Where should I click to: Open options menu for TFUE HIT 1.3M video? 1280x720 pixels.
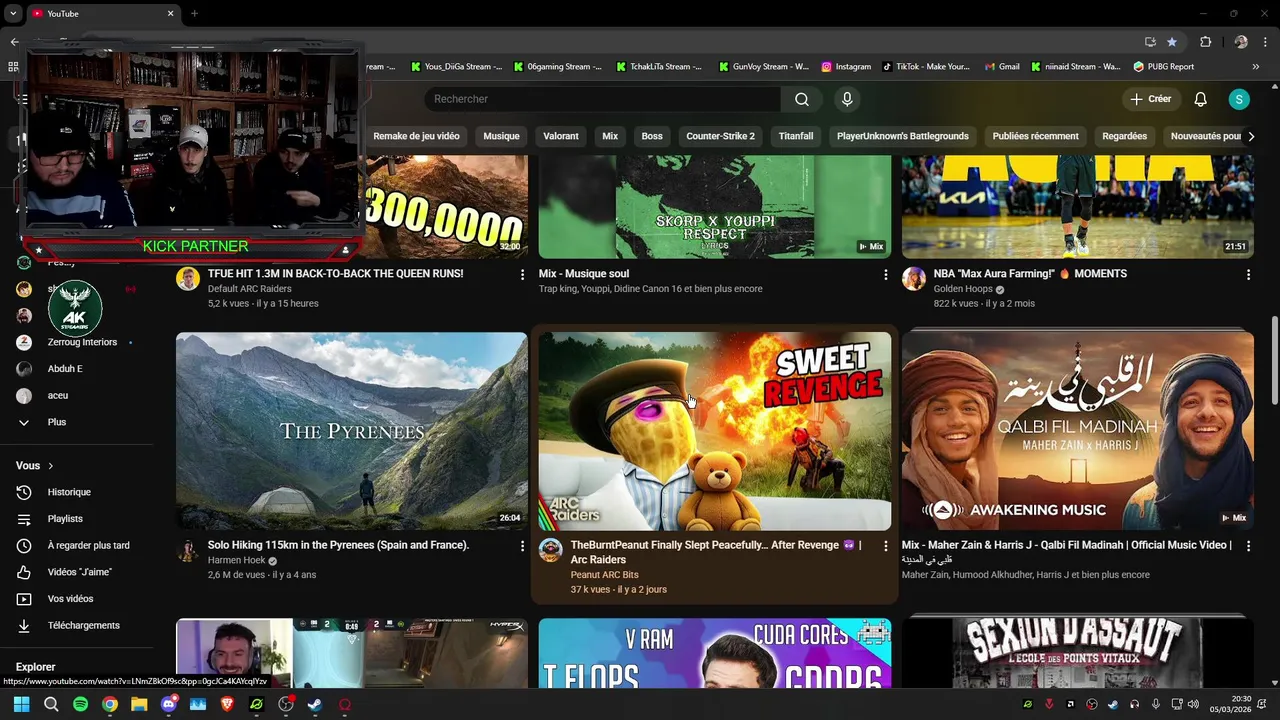[x=522, y=274]
